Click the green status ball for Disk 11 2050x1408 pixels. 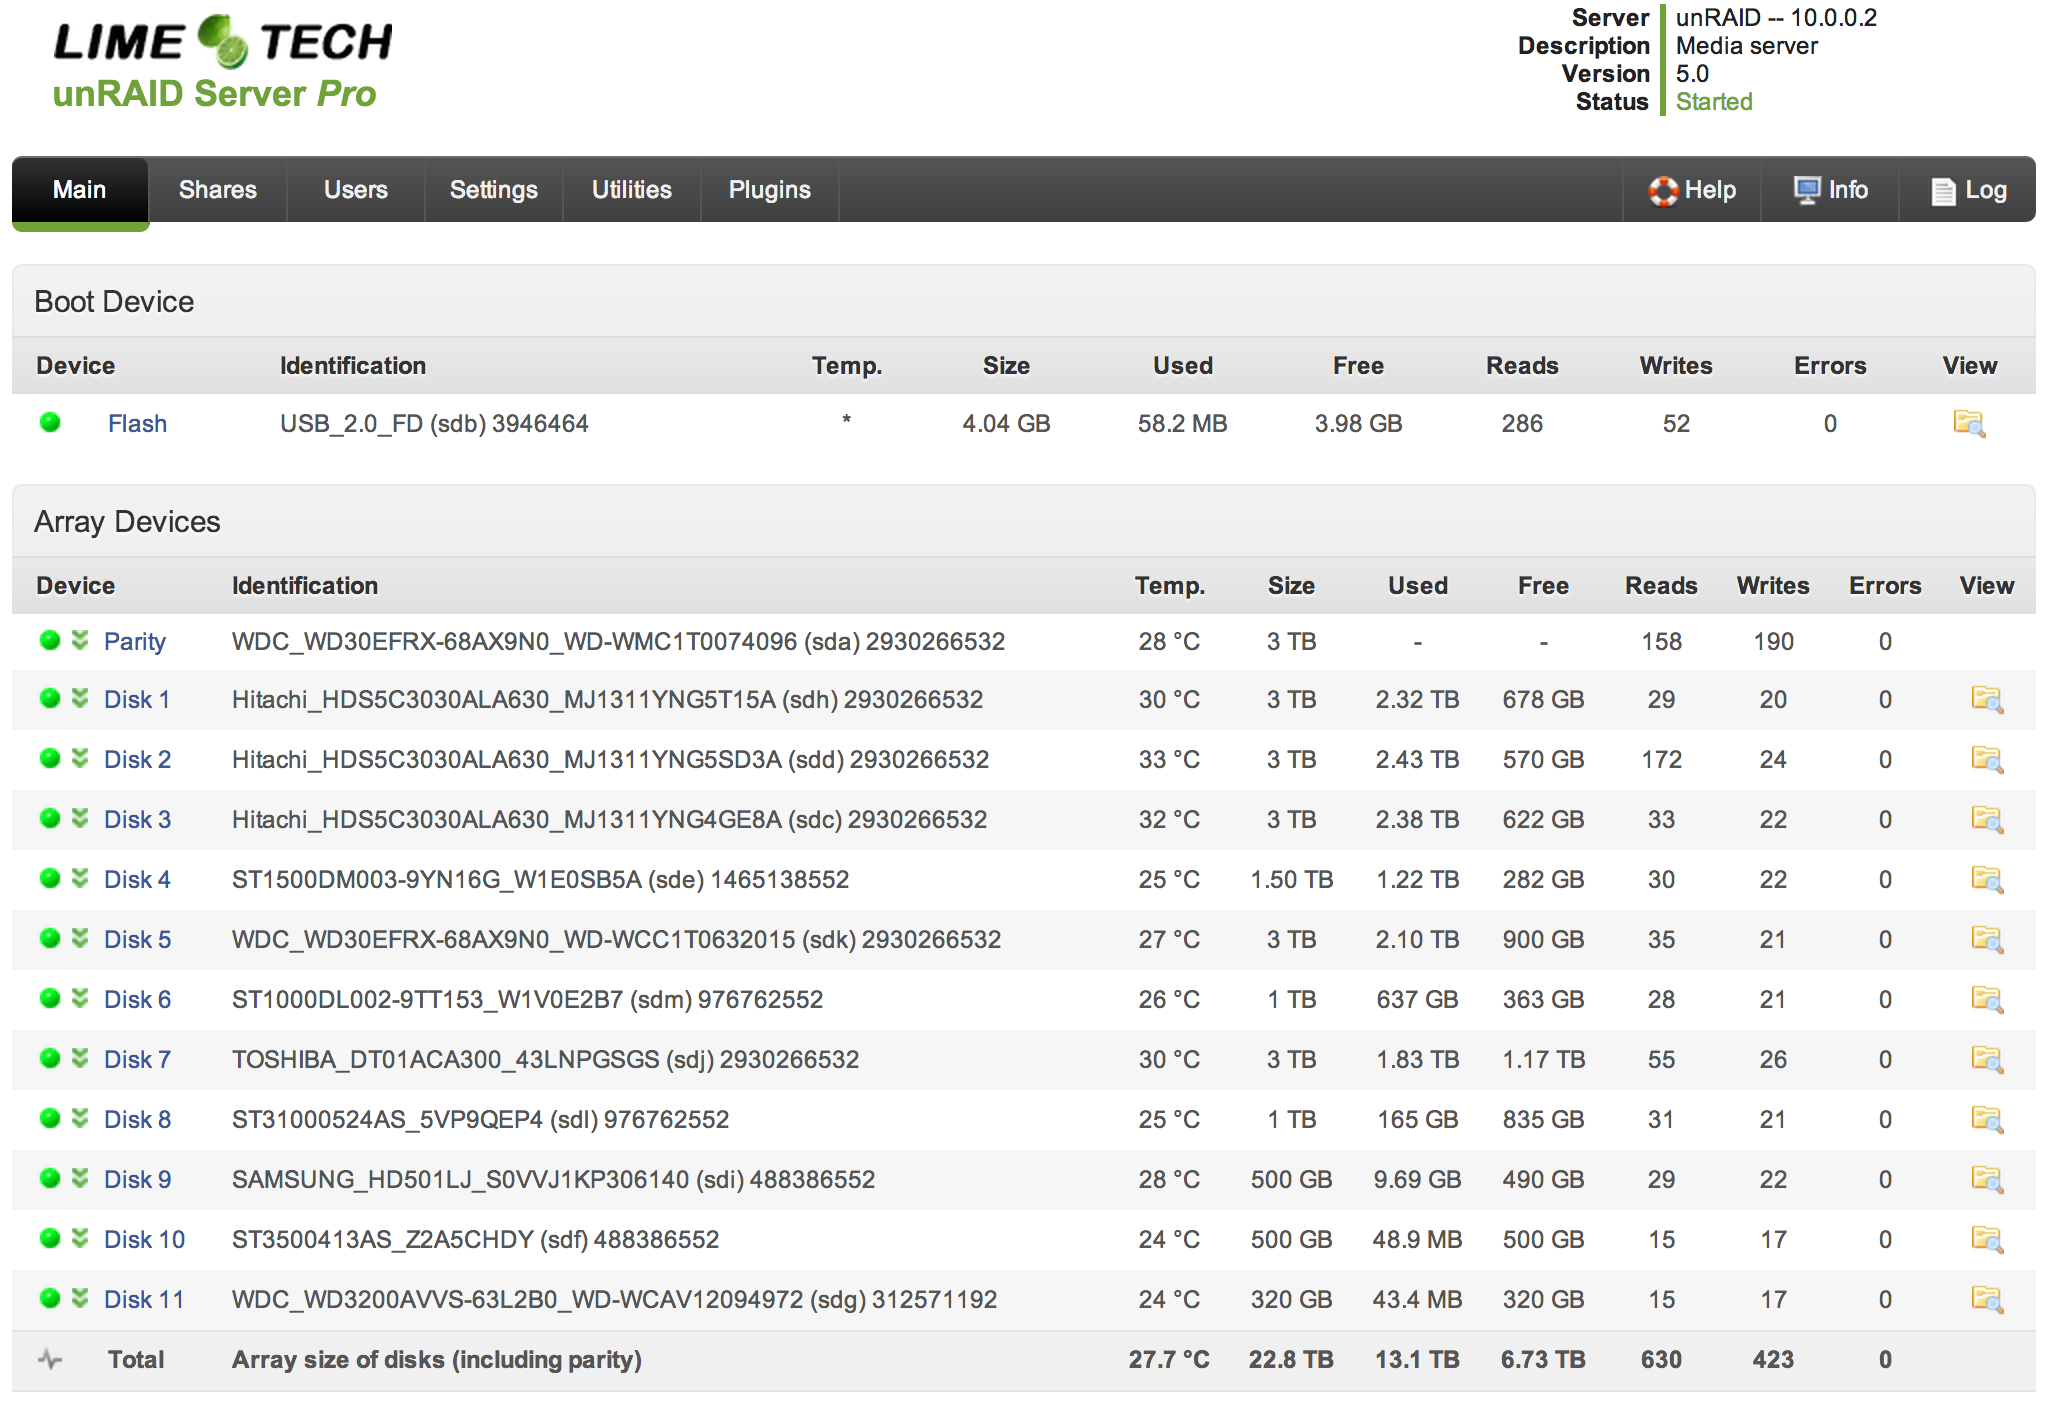pos(50,1298)
